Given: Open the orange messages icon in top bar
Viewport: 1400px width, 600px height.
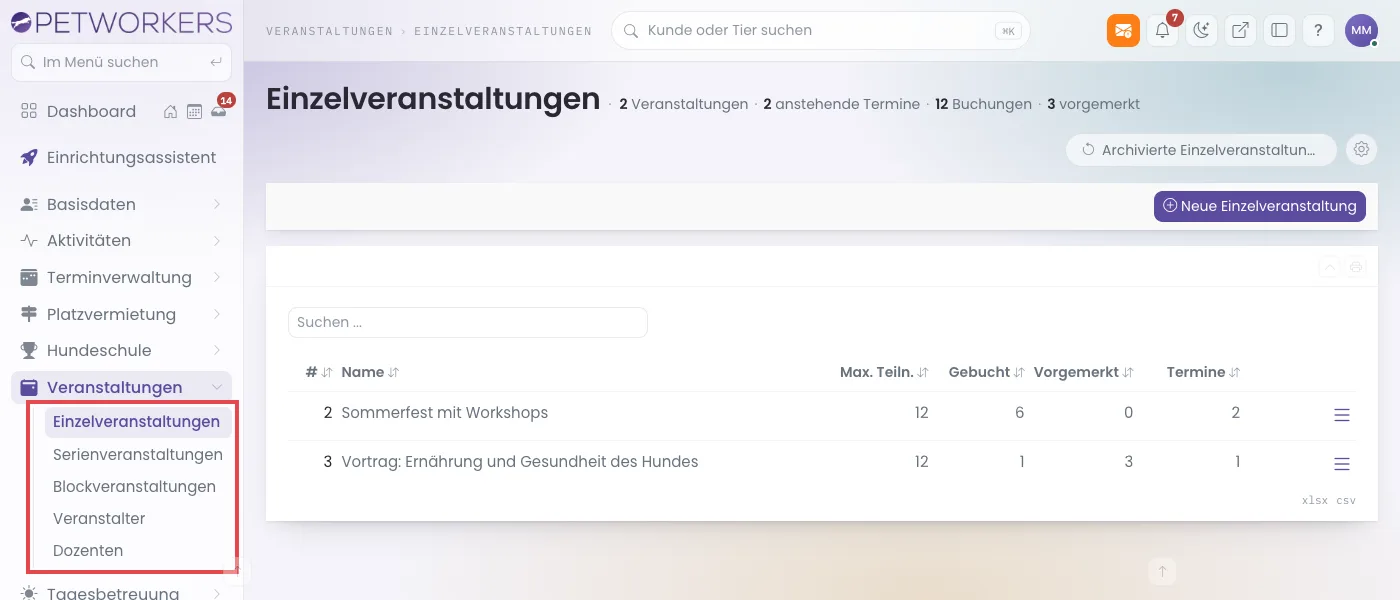Looking at the screenshot, I should coord(1123,30).
